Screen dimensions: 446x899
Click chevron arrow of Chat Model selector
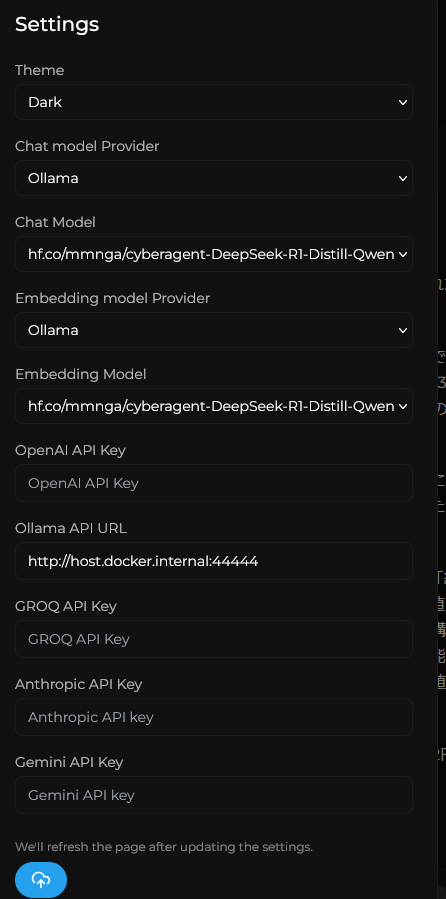[402, 254]
